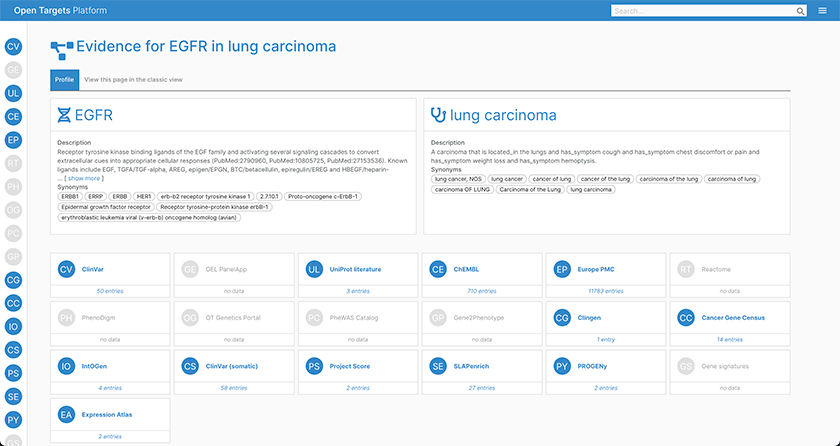Click the stethoscope icon beside lung carcinoma
Viewport: 840px width, 446px height.
[x=438, y=115]
